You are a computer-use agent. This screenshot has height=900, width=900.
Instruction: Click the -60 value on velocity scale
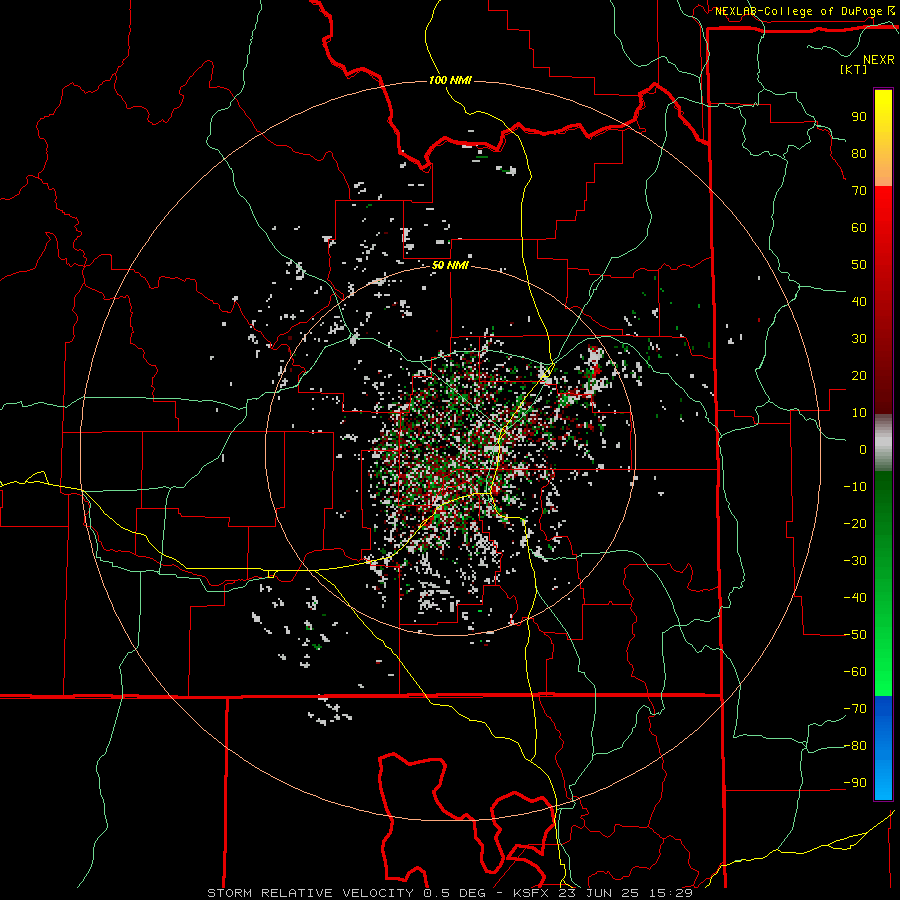point(855,672)
